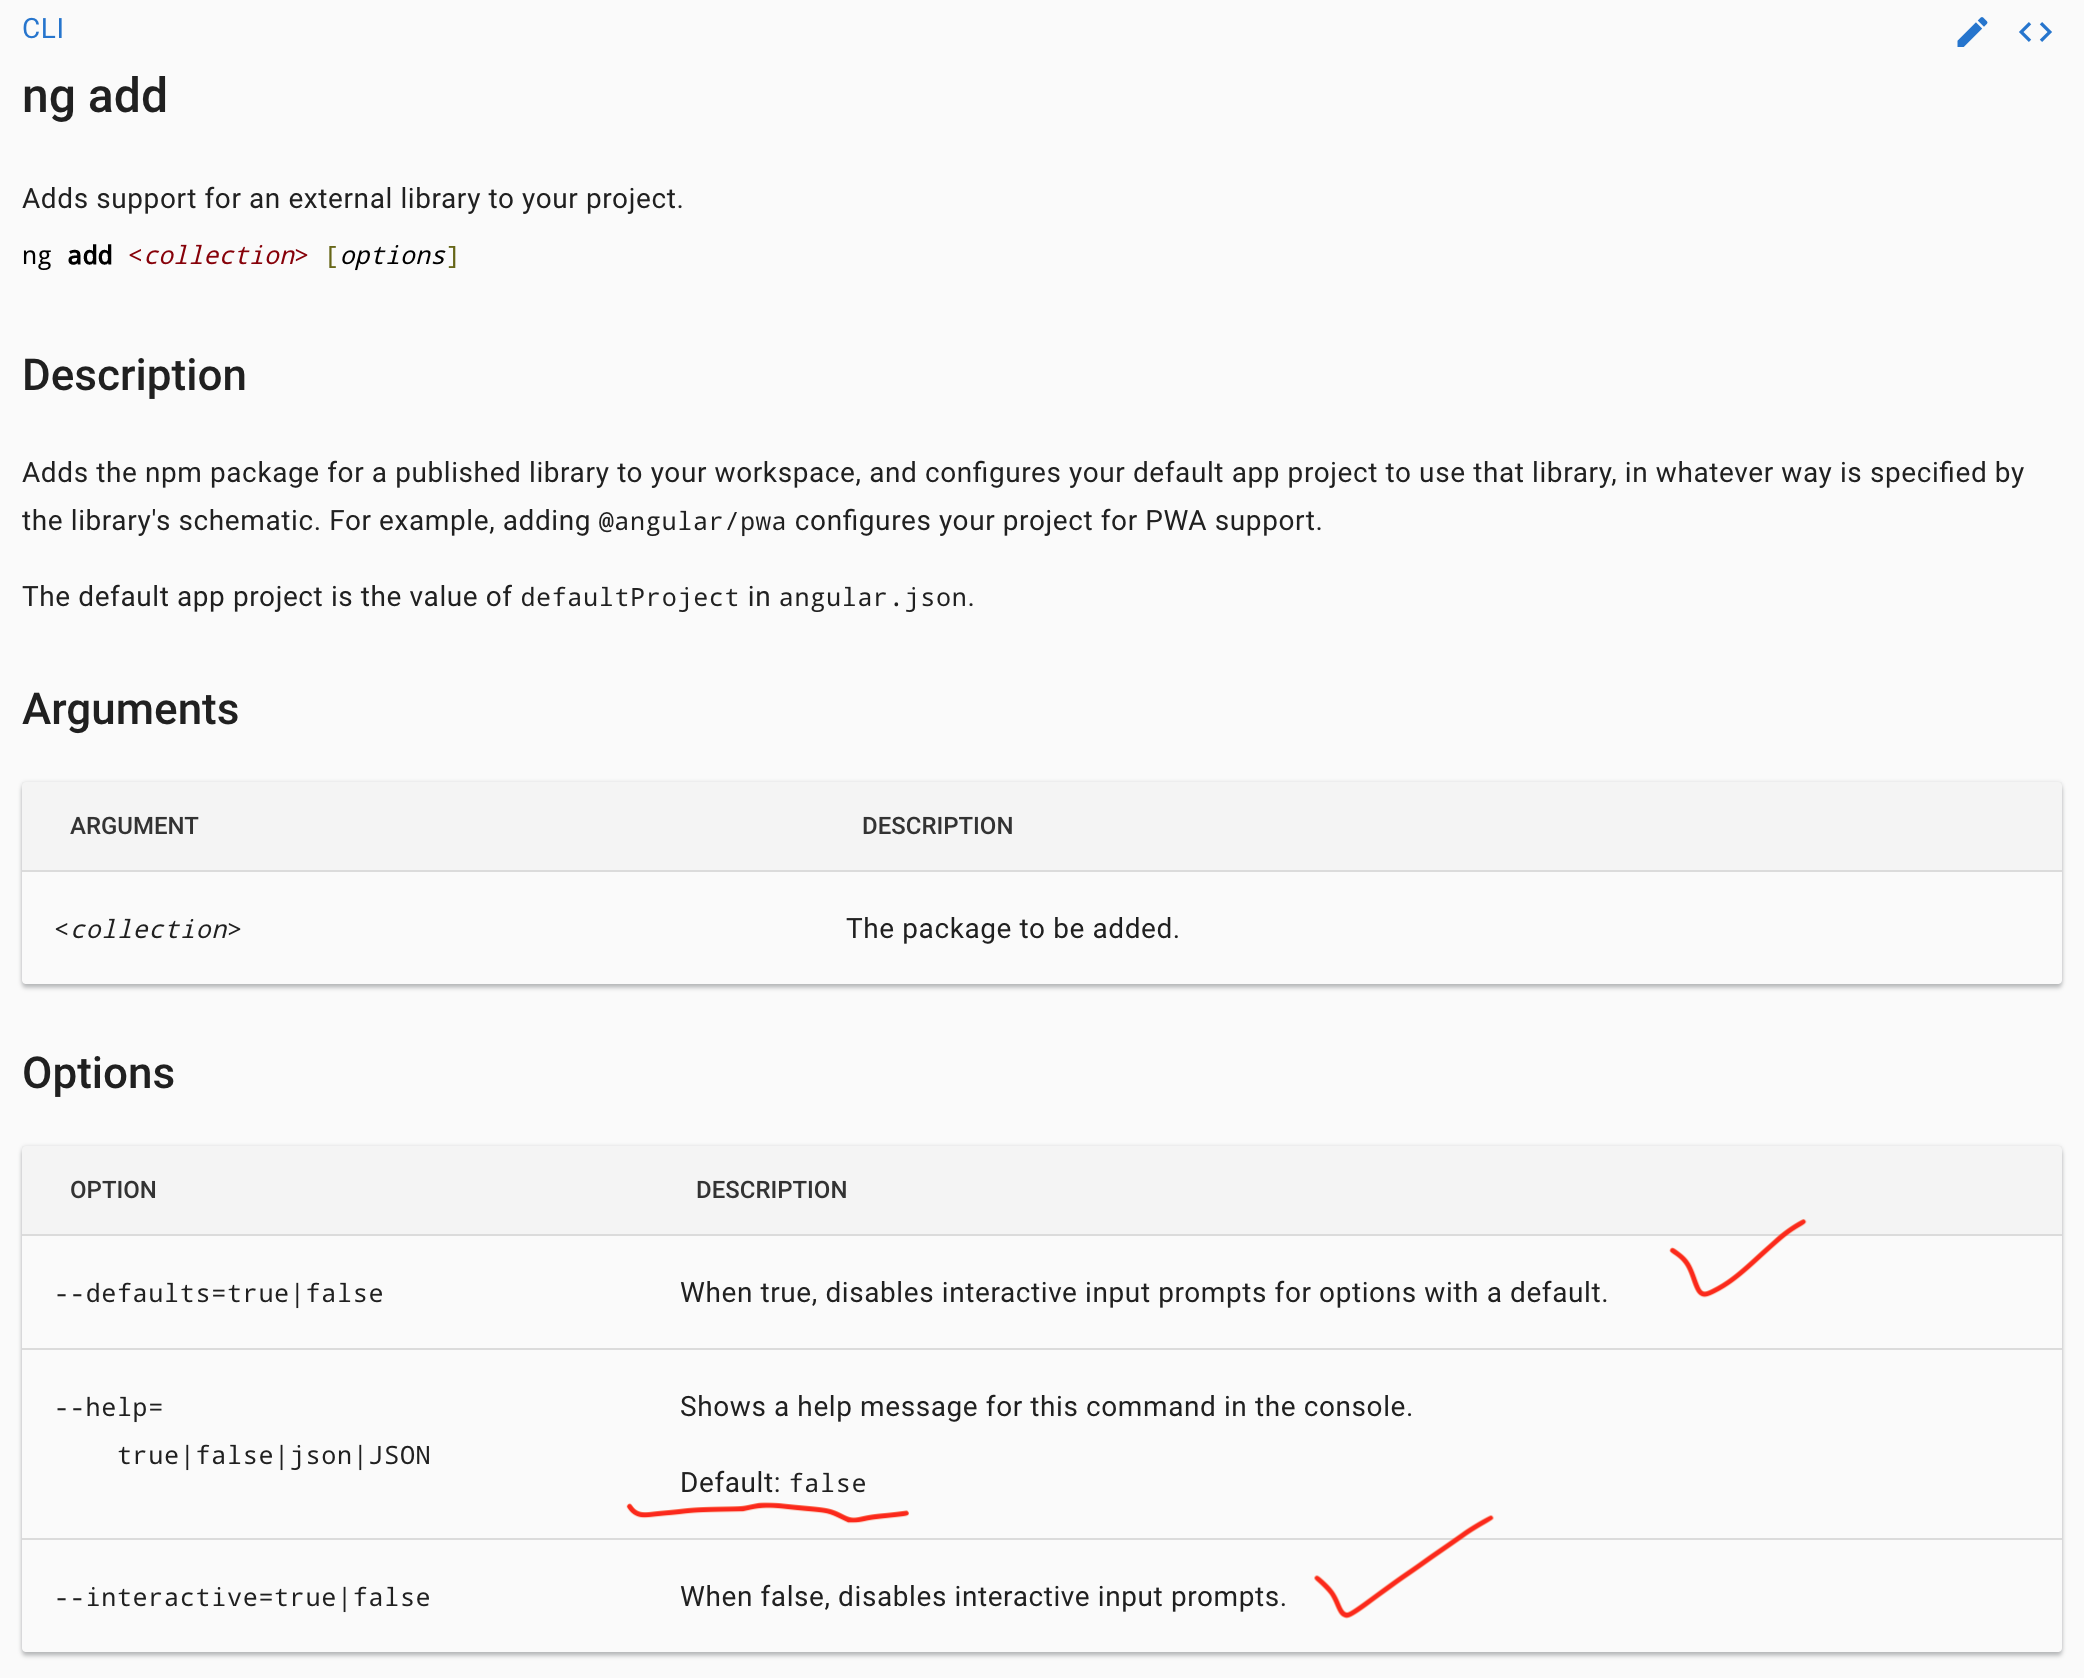Click the ARGUMENT column header
2084x1678 pixels.
point(134,826)
